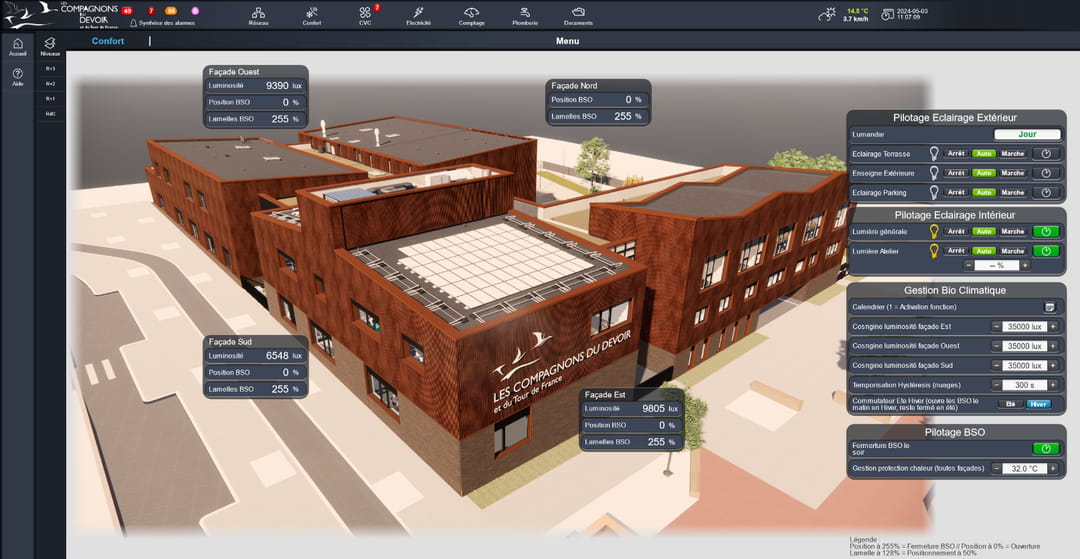The height and width of the screenshot is (559, 1080).
Task: Open Synthèse des alarmes bell
Action: pyautogui.click(x=163, y=23)
